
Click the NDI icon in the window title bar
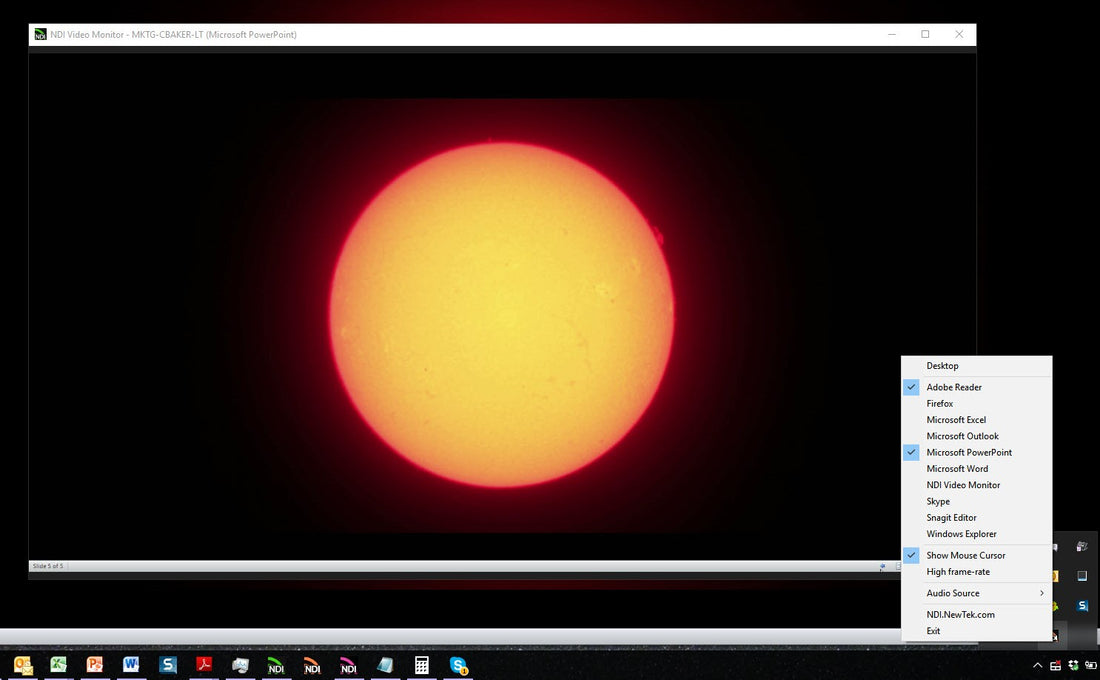[x=39, y=34]
